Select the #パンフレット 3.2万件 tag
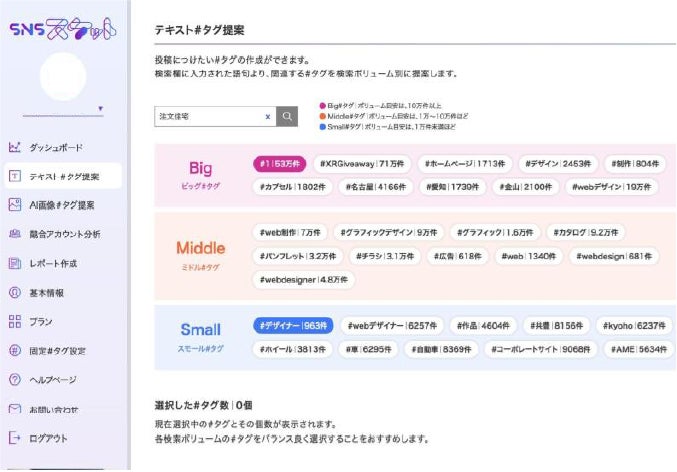The width and height of the screenshot is (677, 472). [297, 256]
